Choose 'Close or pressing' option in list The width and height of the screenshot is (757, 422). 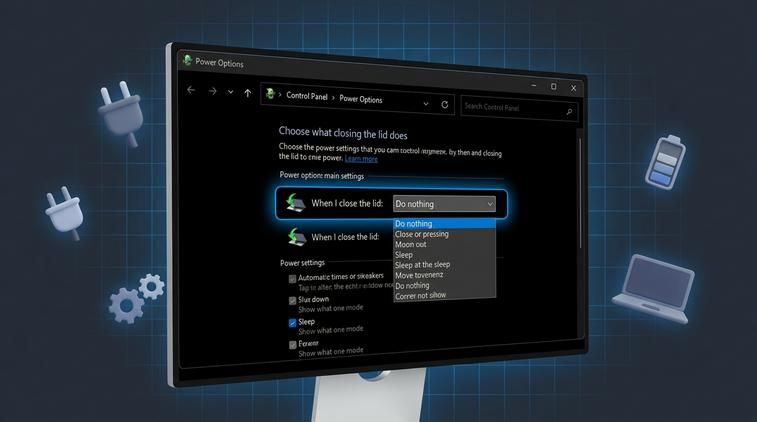click(422, 234)
